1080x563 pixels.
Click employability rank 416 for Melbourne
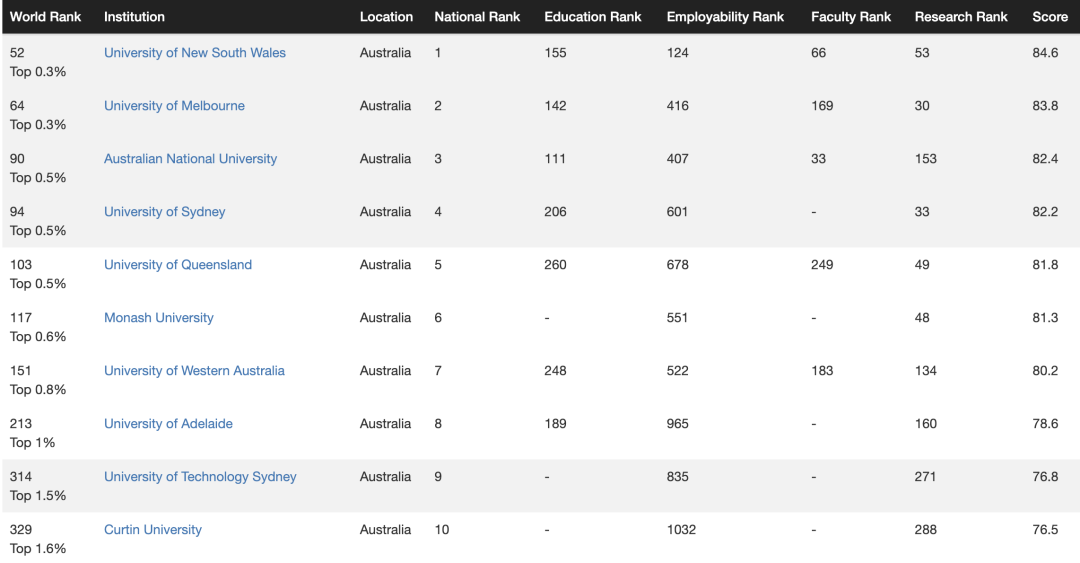[x=677, y=106]
